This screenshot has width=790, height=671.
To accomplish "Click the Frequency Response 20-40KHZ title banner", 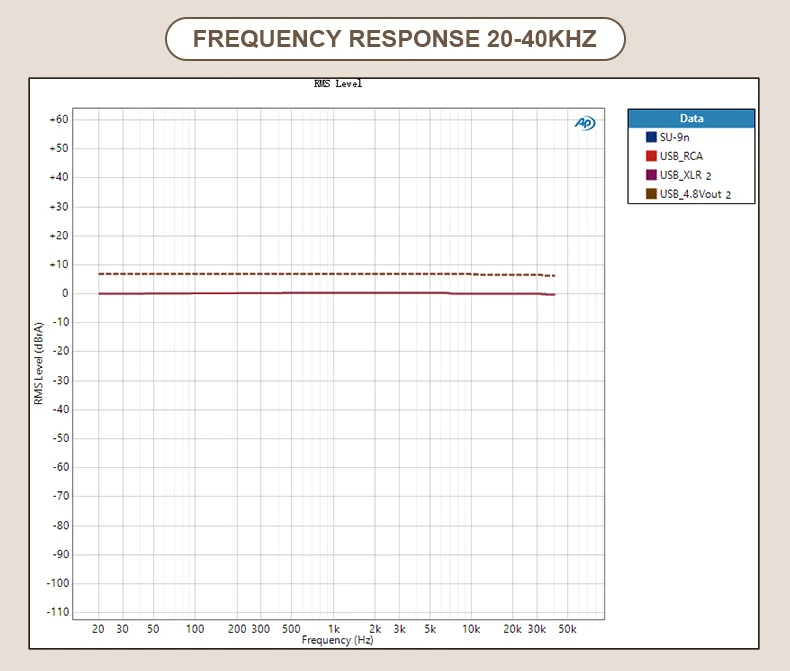I will [x=395, y=39].
